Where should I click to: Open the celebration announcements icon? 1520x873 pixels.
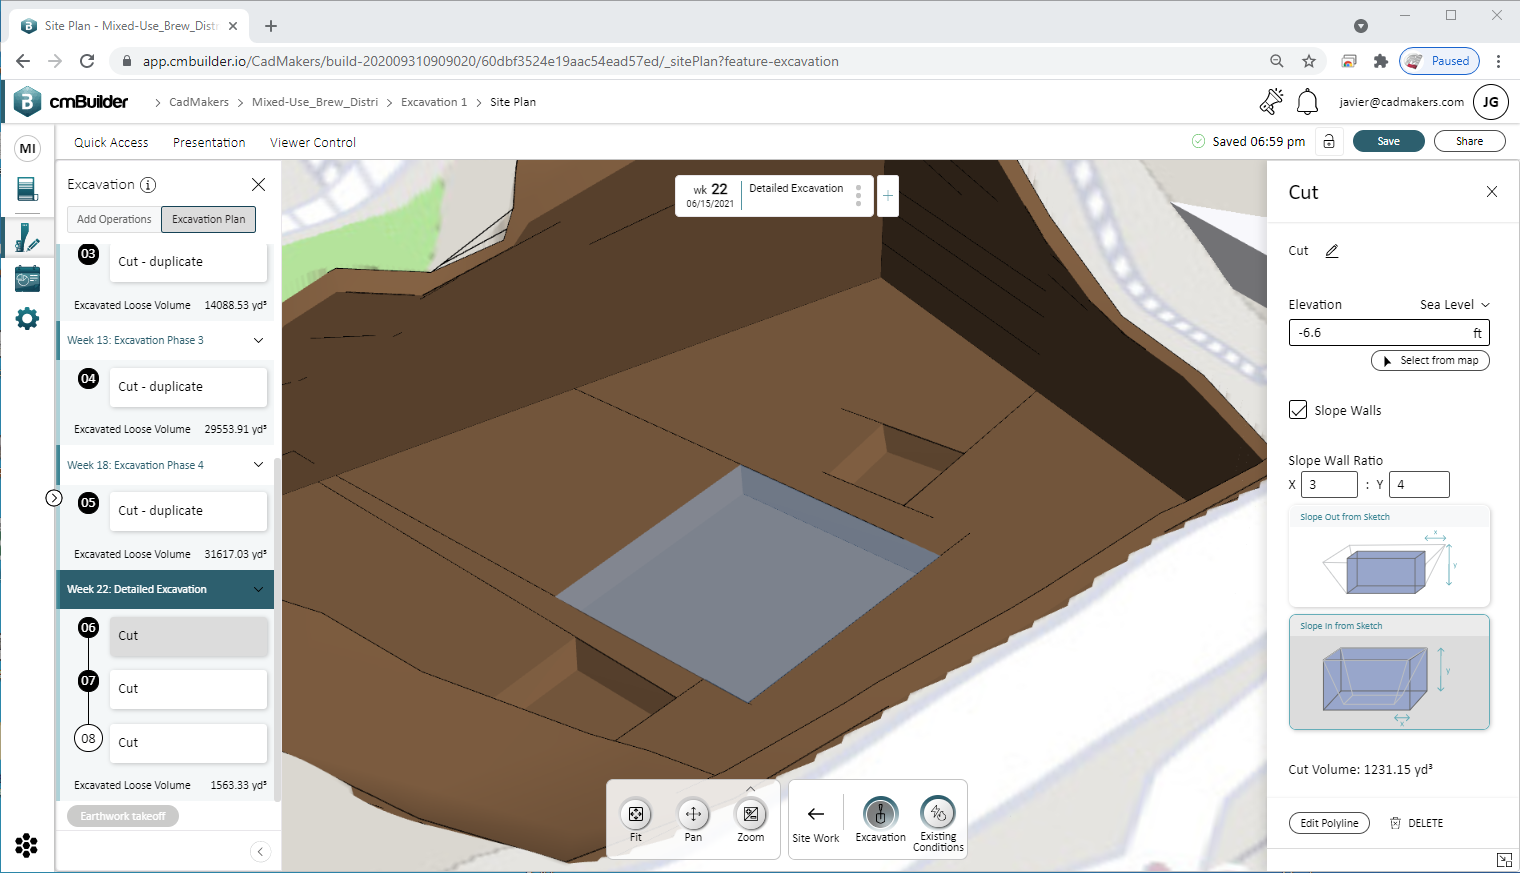coord(1271,101)
